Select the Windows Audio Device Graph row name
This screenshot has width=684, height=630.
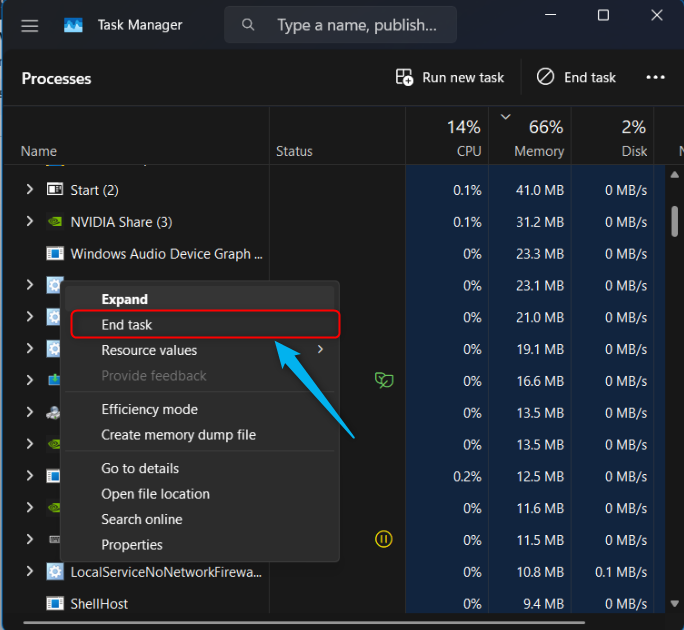point(166,254)
